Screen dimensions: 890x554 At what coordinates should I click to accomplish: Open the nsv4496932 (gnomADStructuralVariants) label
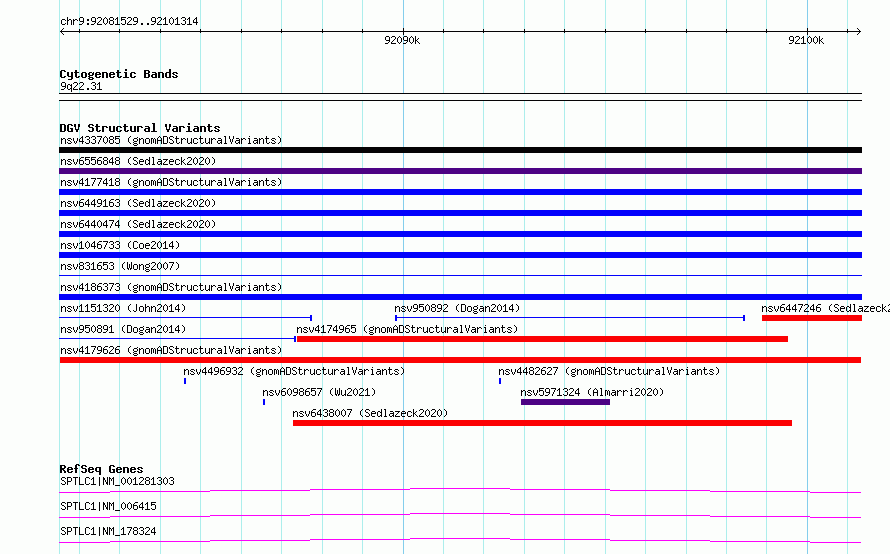[294, 371]
